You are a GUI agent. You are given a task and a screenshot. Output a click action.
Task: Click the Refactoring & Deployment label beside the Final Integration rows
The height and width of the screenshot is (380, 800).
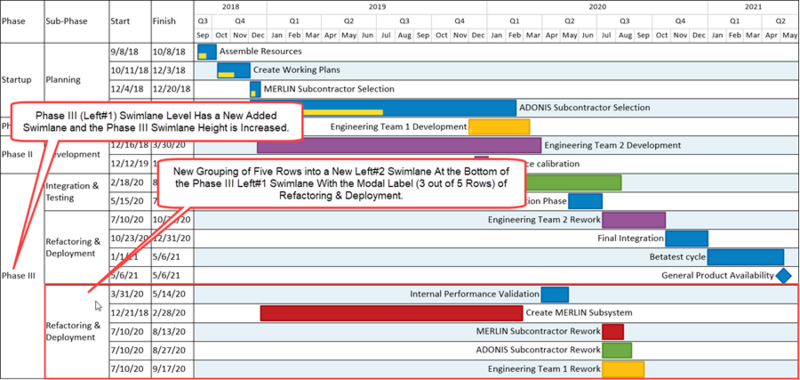73,247
